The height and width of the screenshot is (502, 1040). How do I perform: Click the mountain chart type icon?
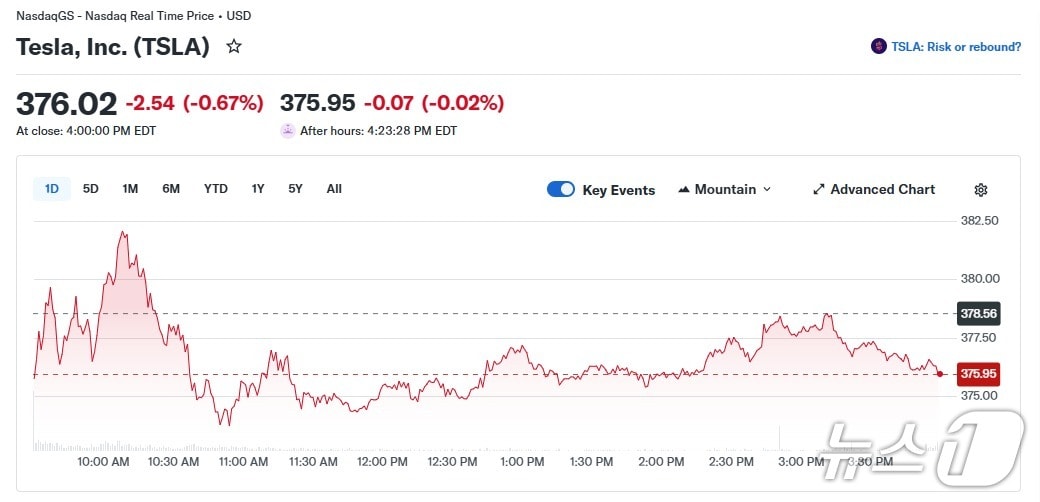685,190
